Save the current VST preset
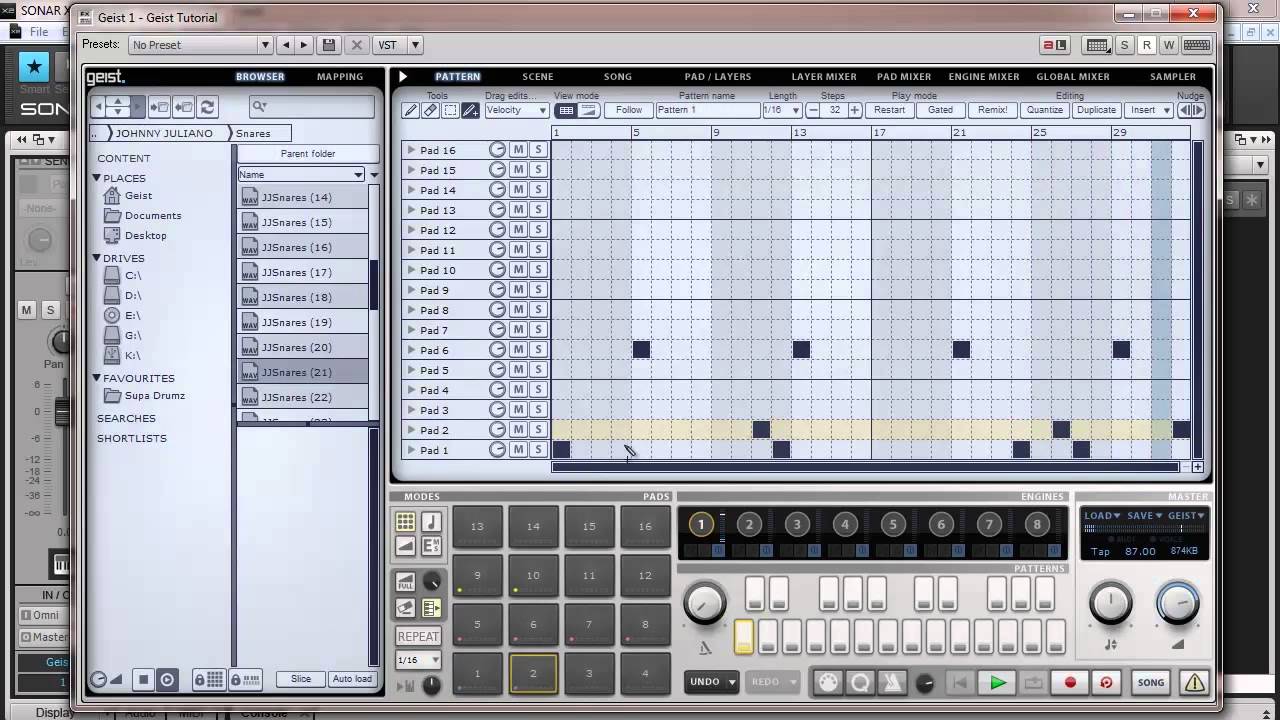Viewport: 1280px width, 720px height. (328, 45)
